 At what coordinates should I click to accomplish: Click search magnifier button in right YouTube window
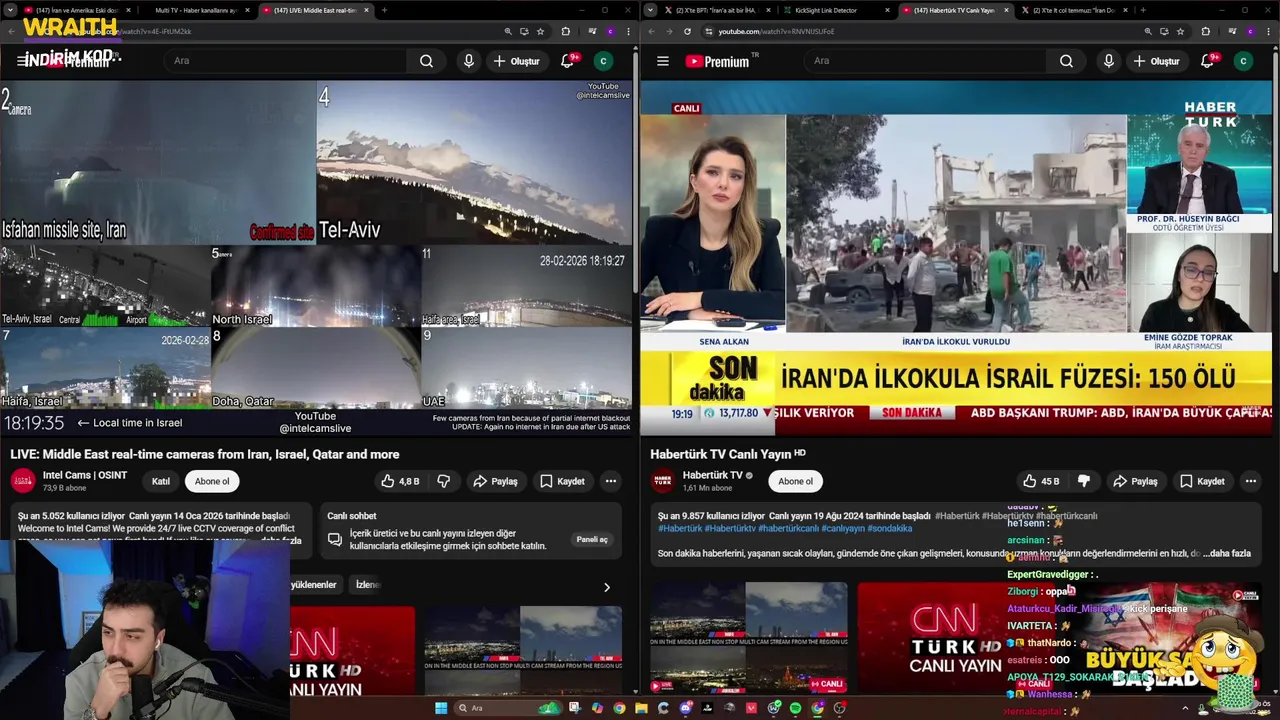(x=1067, y=61)
